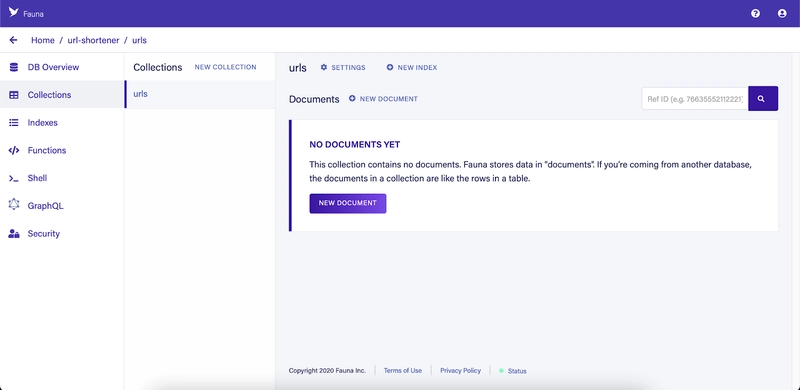The width and height of the screenshot is (800, 390).
Task: Click the Collections table icon in sidebar
Action: (14, 95)
